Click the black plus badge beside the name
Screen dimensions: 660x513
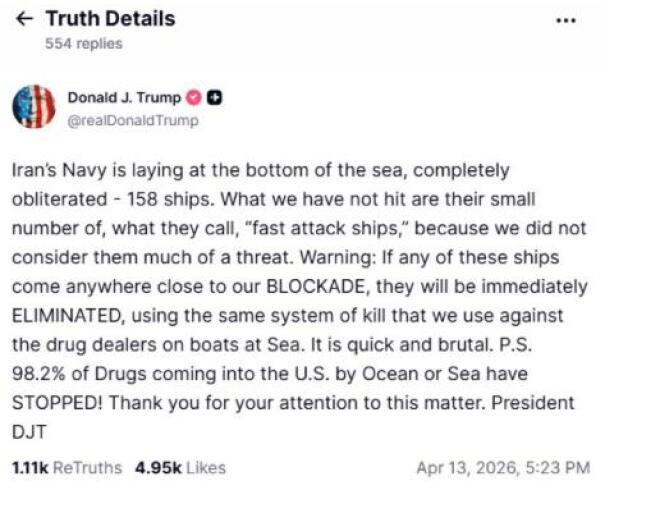(215, 98)
